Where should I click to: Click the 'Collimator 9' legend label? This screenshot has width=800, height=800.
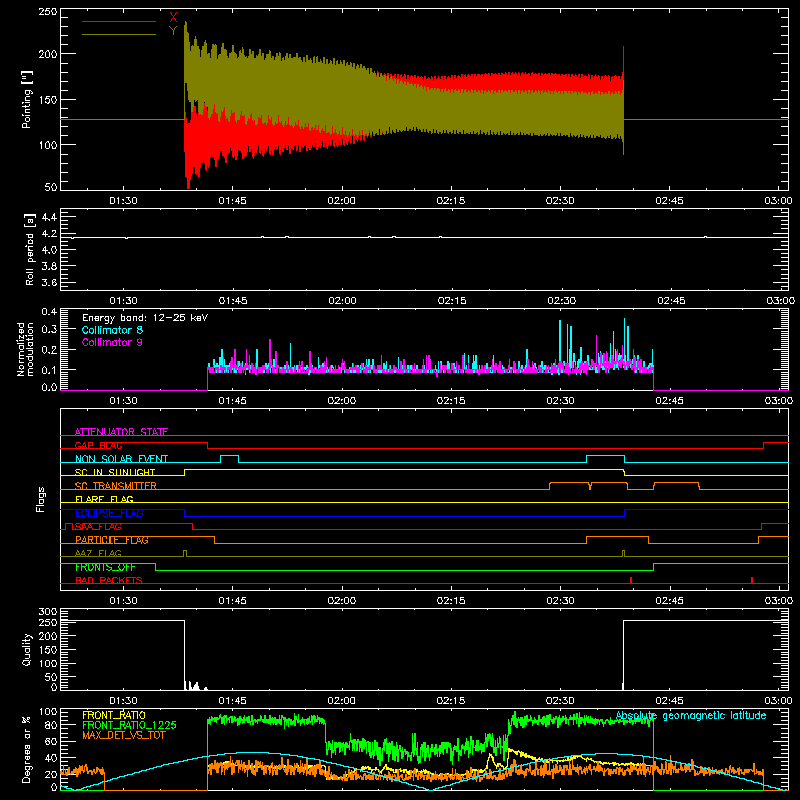(x=112, y=342)
